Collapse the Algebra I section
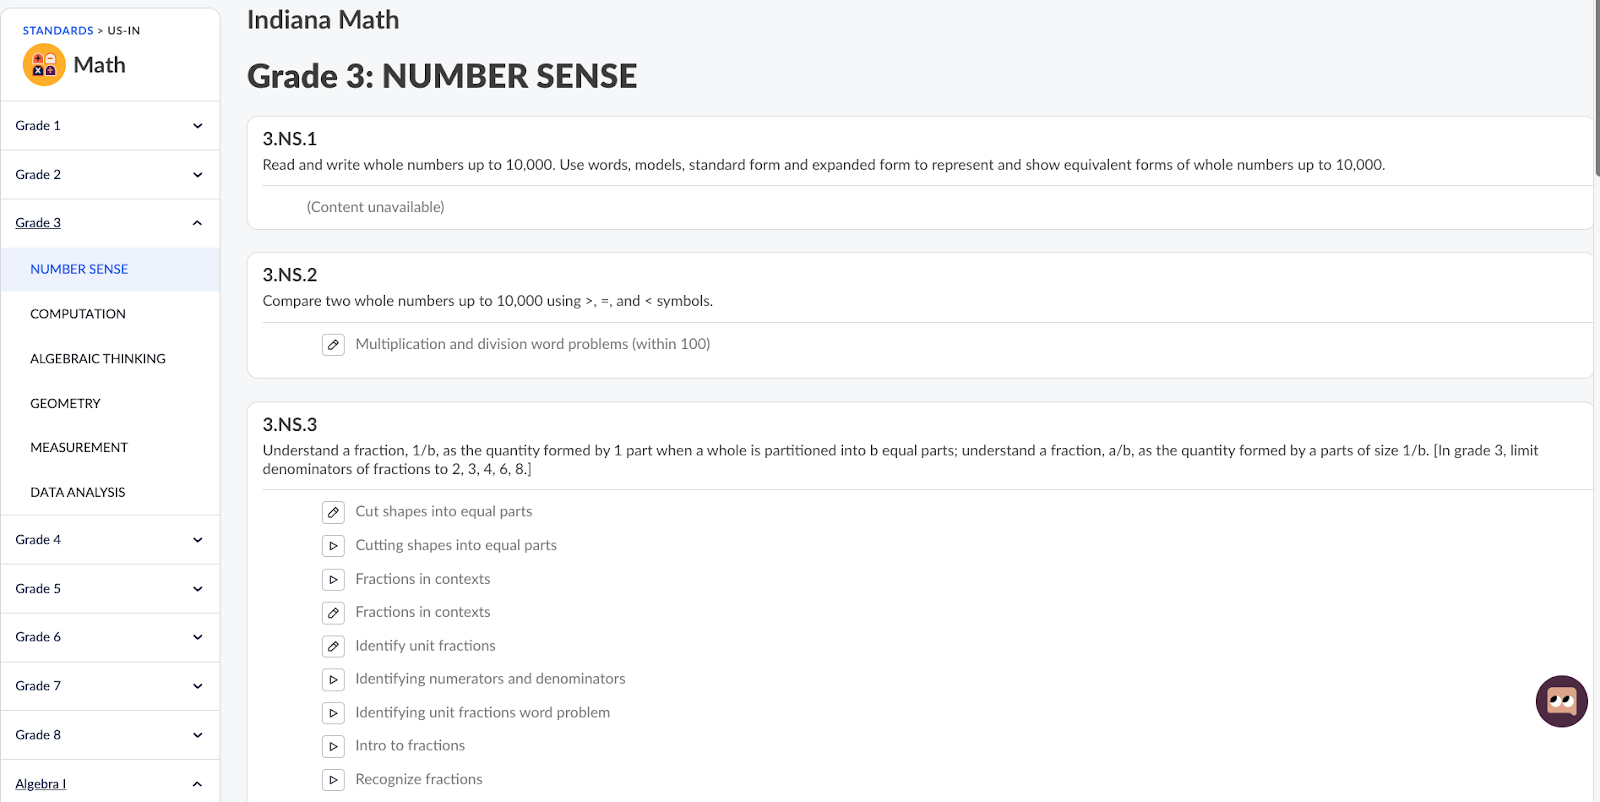 coord(197,784)
